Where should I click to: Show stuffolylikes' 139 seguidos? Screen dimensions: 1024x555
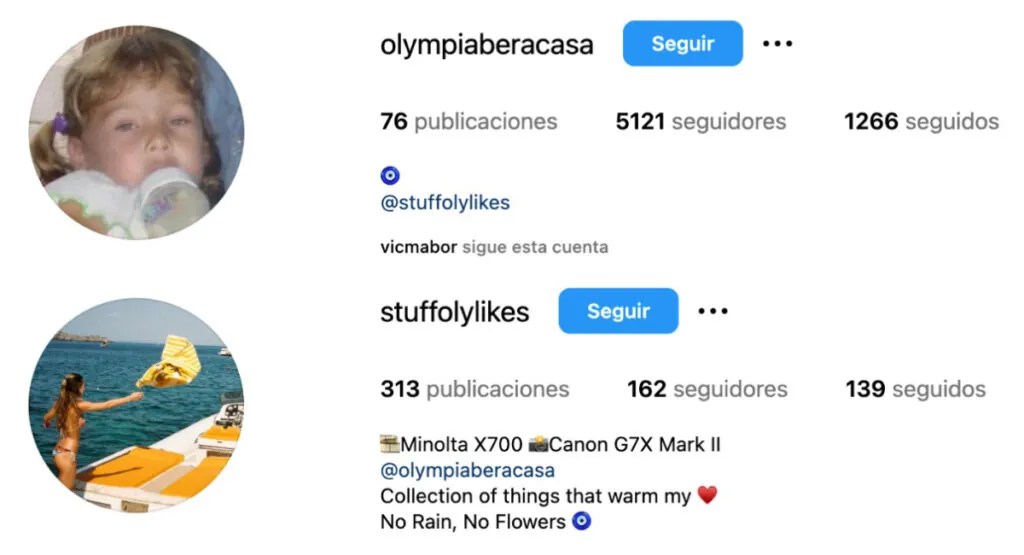(916, 389)
